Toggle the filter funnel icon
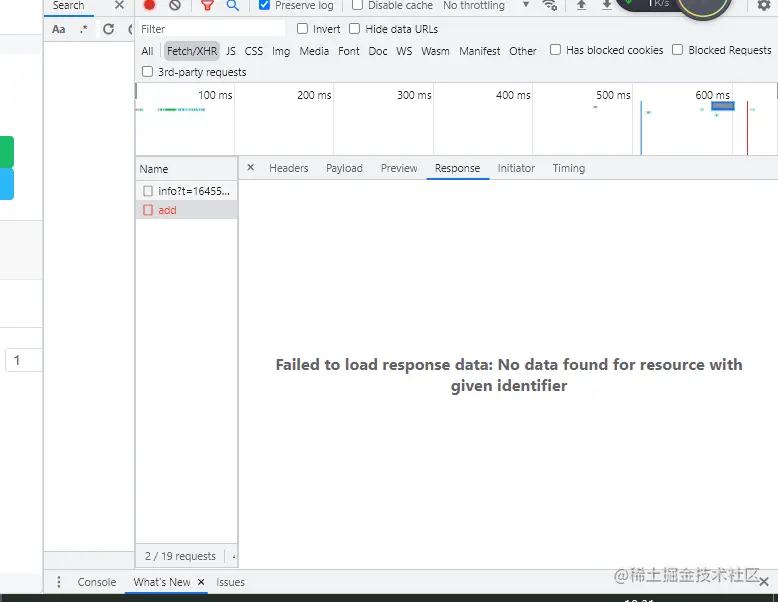This screenshot has height=602, width=778. [x=207, y=5]
